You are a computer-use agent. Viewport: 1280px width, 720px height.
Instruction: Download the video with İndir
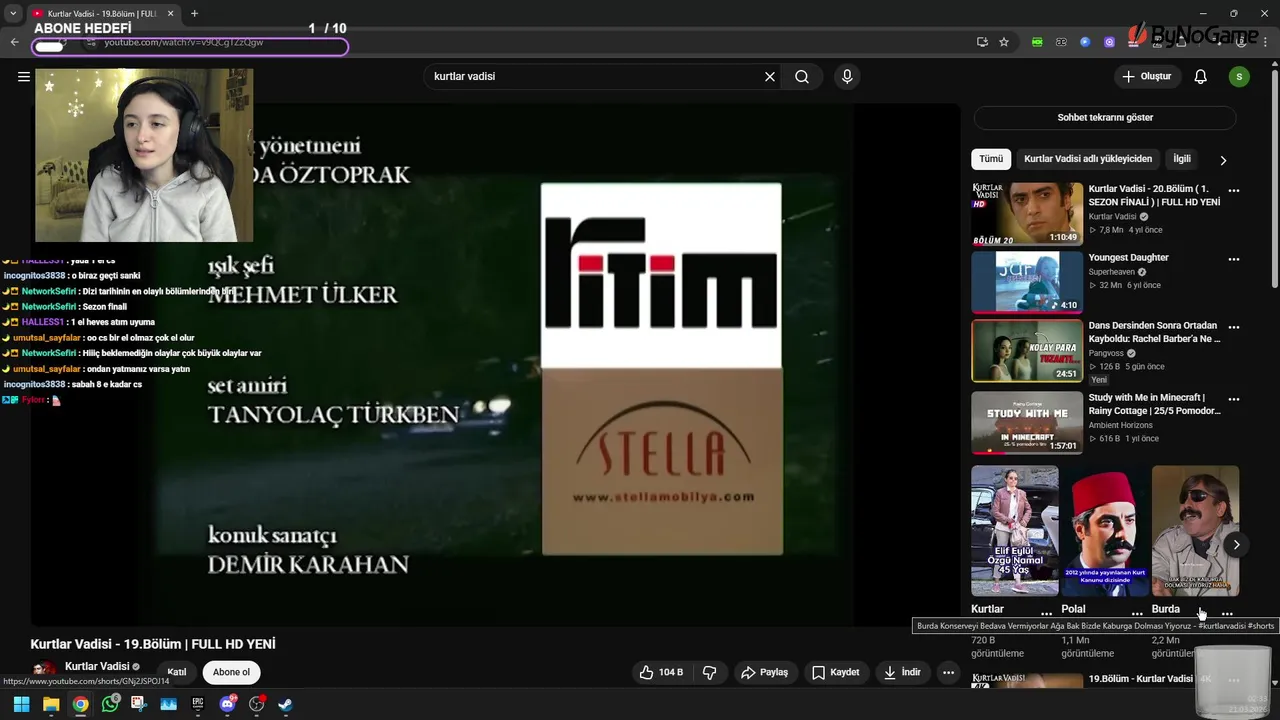[901, 672]
